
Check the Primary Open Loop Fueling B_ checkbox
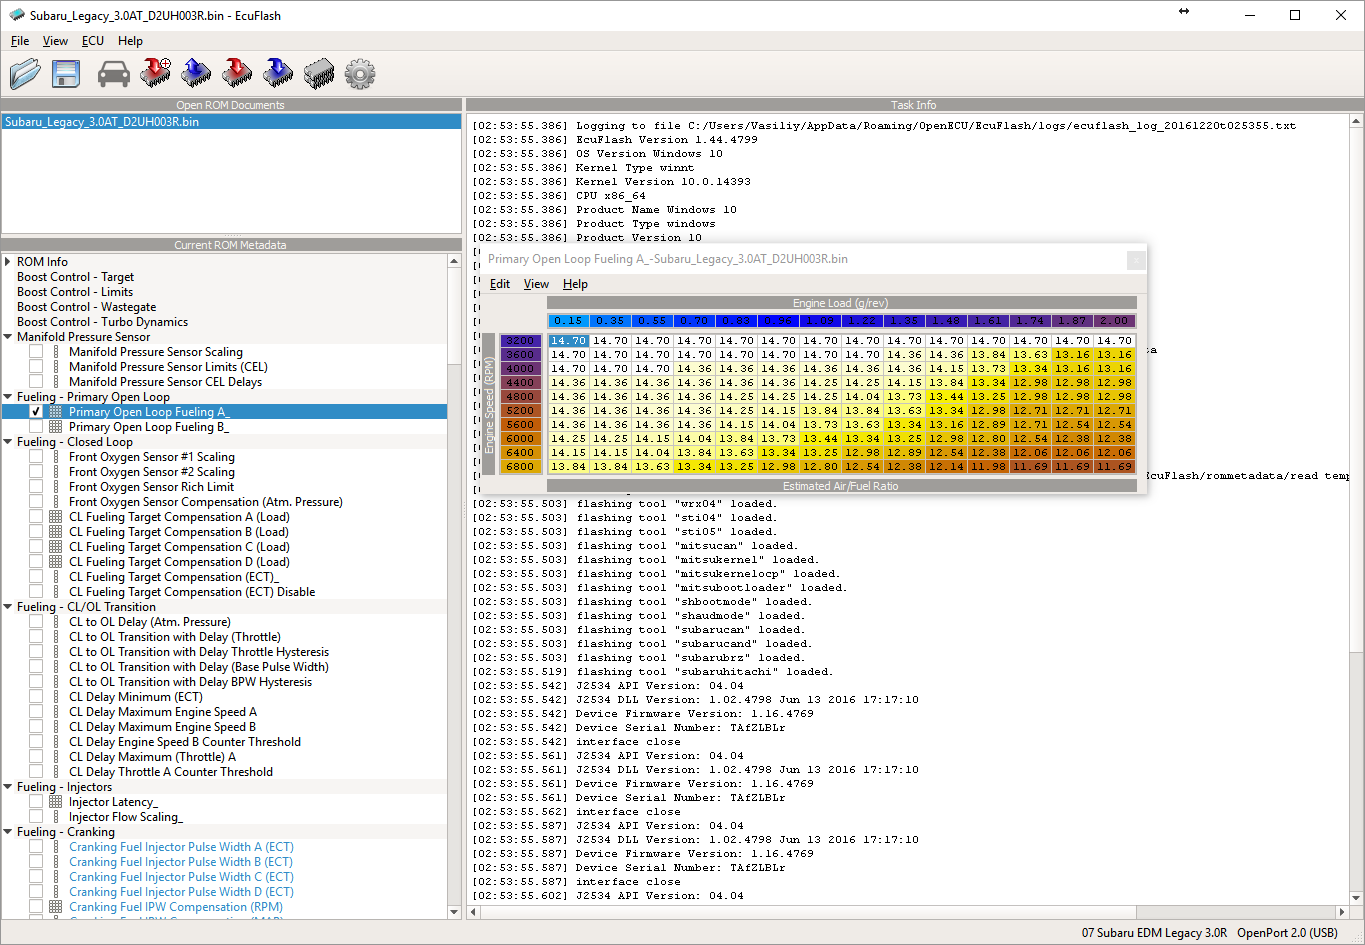[36, 427]
